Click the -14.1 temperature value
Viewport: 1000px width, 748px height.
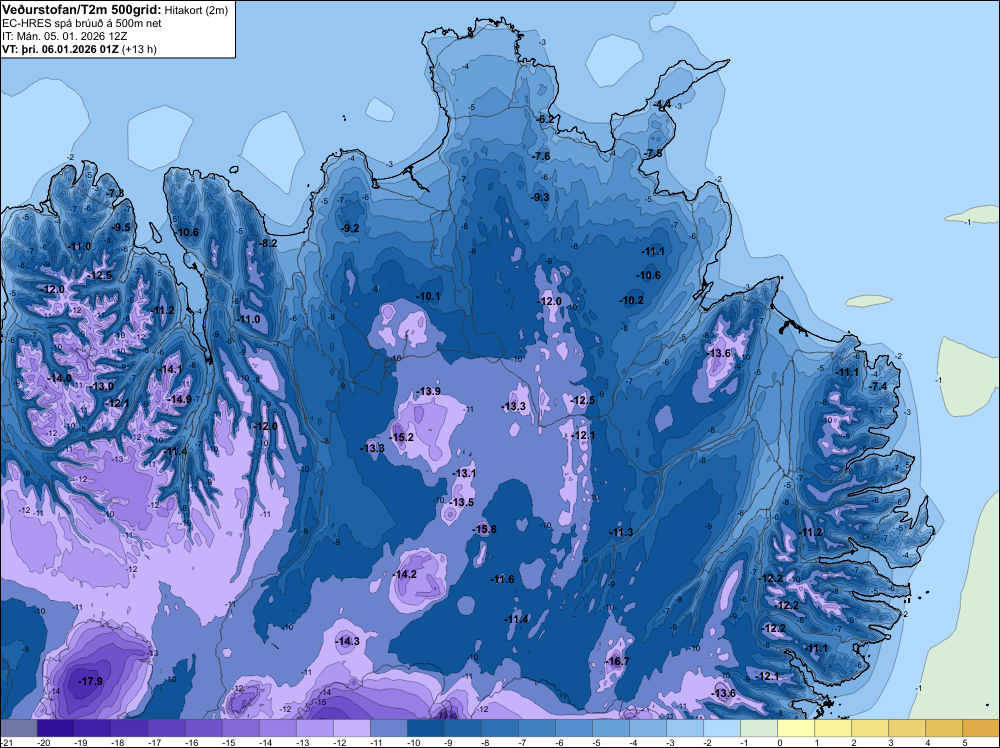[170, 369]
